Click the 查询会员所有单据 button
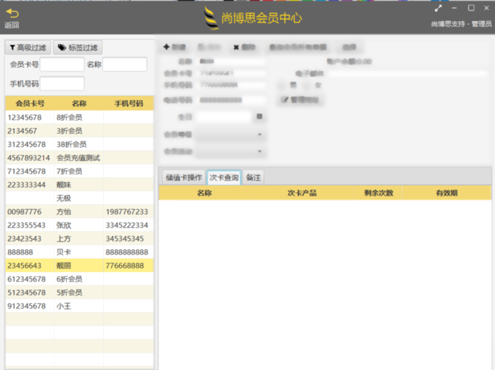This screenshot has width=495, height=370. click(x=298, y=47)
